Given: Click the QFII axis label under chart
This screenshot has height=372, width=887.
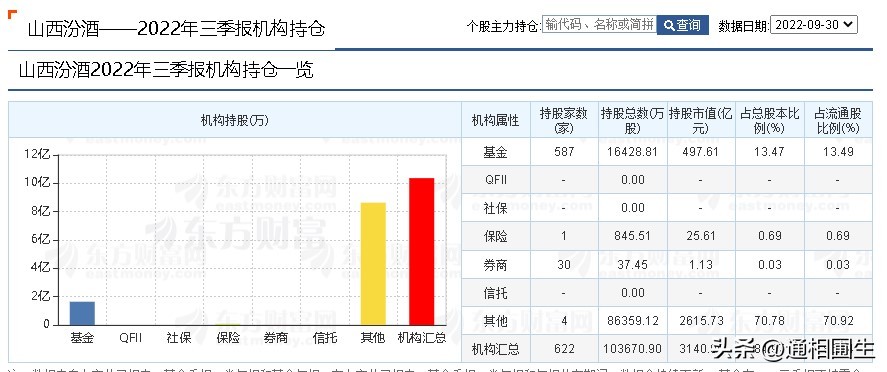Looking at the screenshot, I should tap(131, 338).
